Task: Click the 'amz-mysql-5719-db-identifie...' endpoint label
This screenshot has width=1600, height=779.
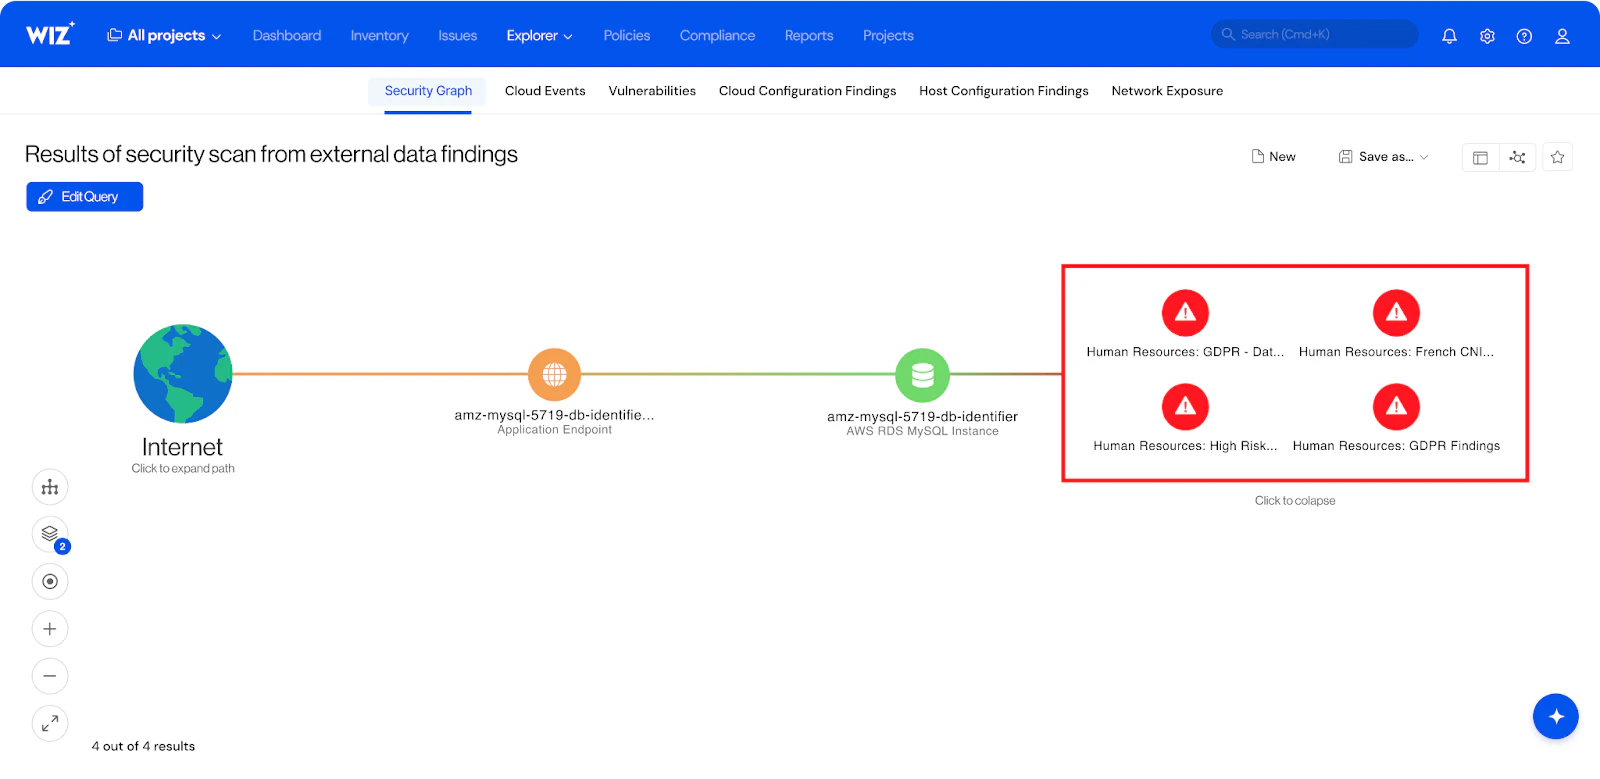Action: [x=554, y=415]
